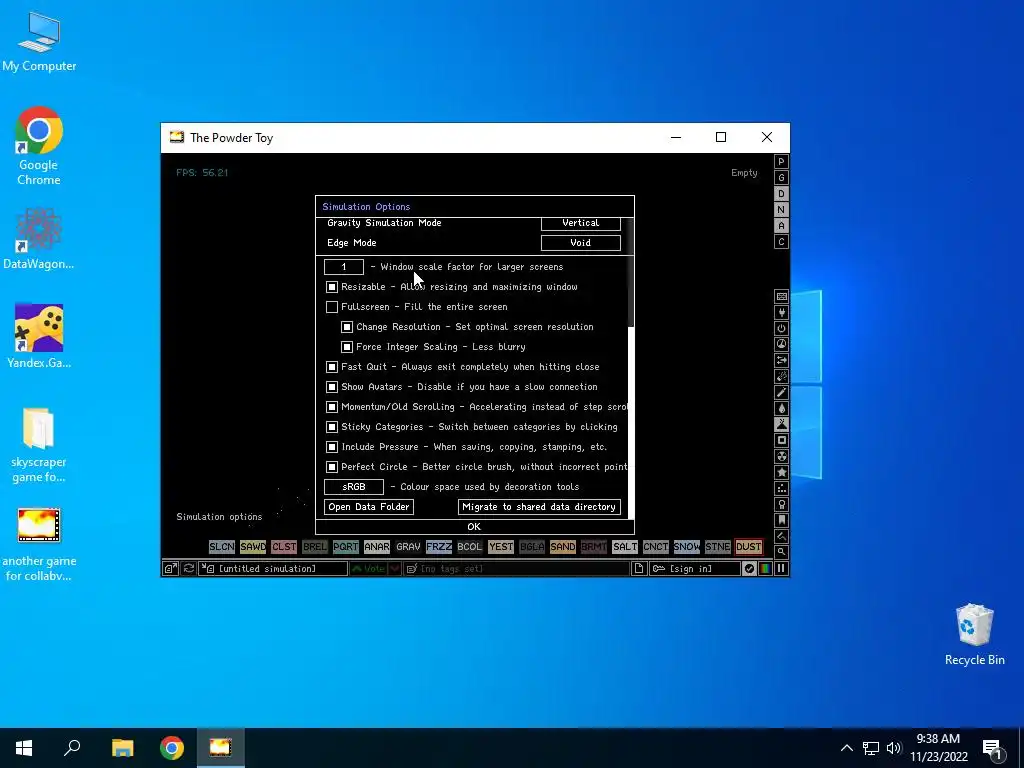The height and width of the screenshot is (768, 1024).
Task: Open the Electronics category plug icon
Action: (x=781, y=312)
